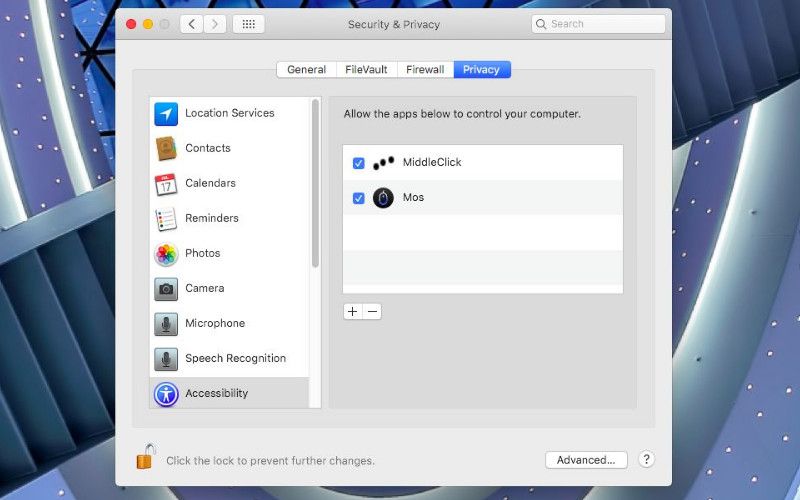Select the Contacts label
The height and width of the screenshot is (500, 800).
click(x=208, y=148)
